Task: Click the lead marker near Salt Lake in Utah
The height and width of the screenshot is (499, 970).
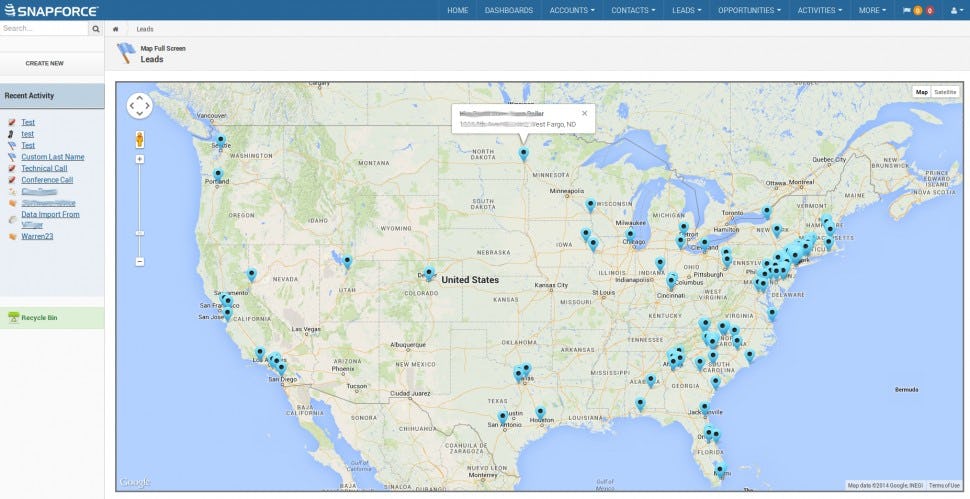Action: [x=347, y=262]
